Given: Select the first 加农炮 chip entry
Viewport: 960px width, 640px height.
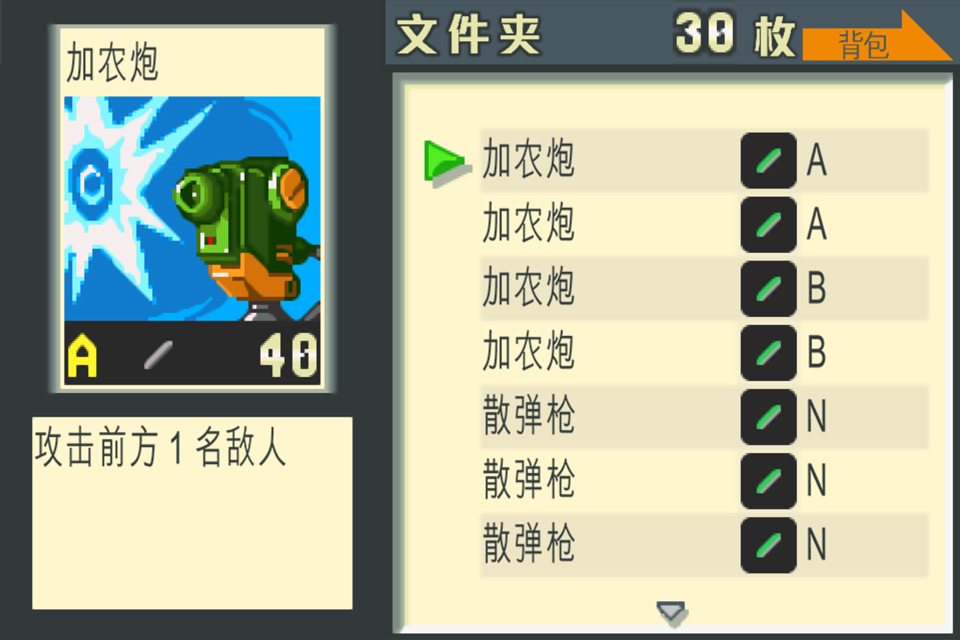Looking at the screenshot, I should click(x=704, y=160).
